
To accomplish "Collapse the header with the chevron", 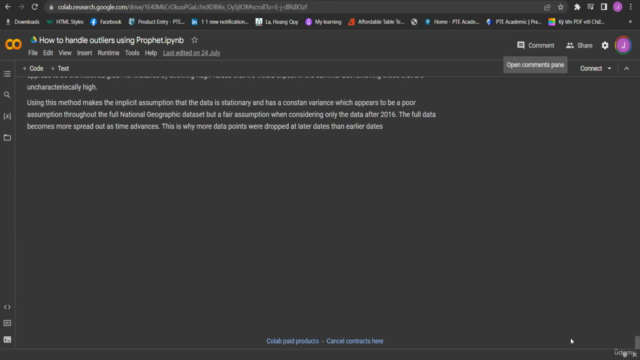I will [627, 69].
